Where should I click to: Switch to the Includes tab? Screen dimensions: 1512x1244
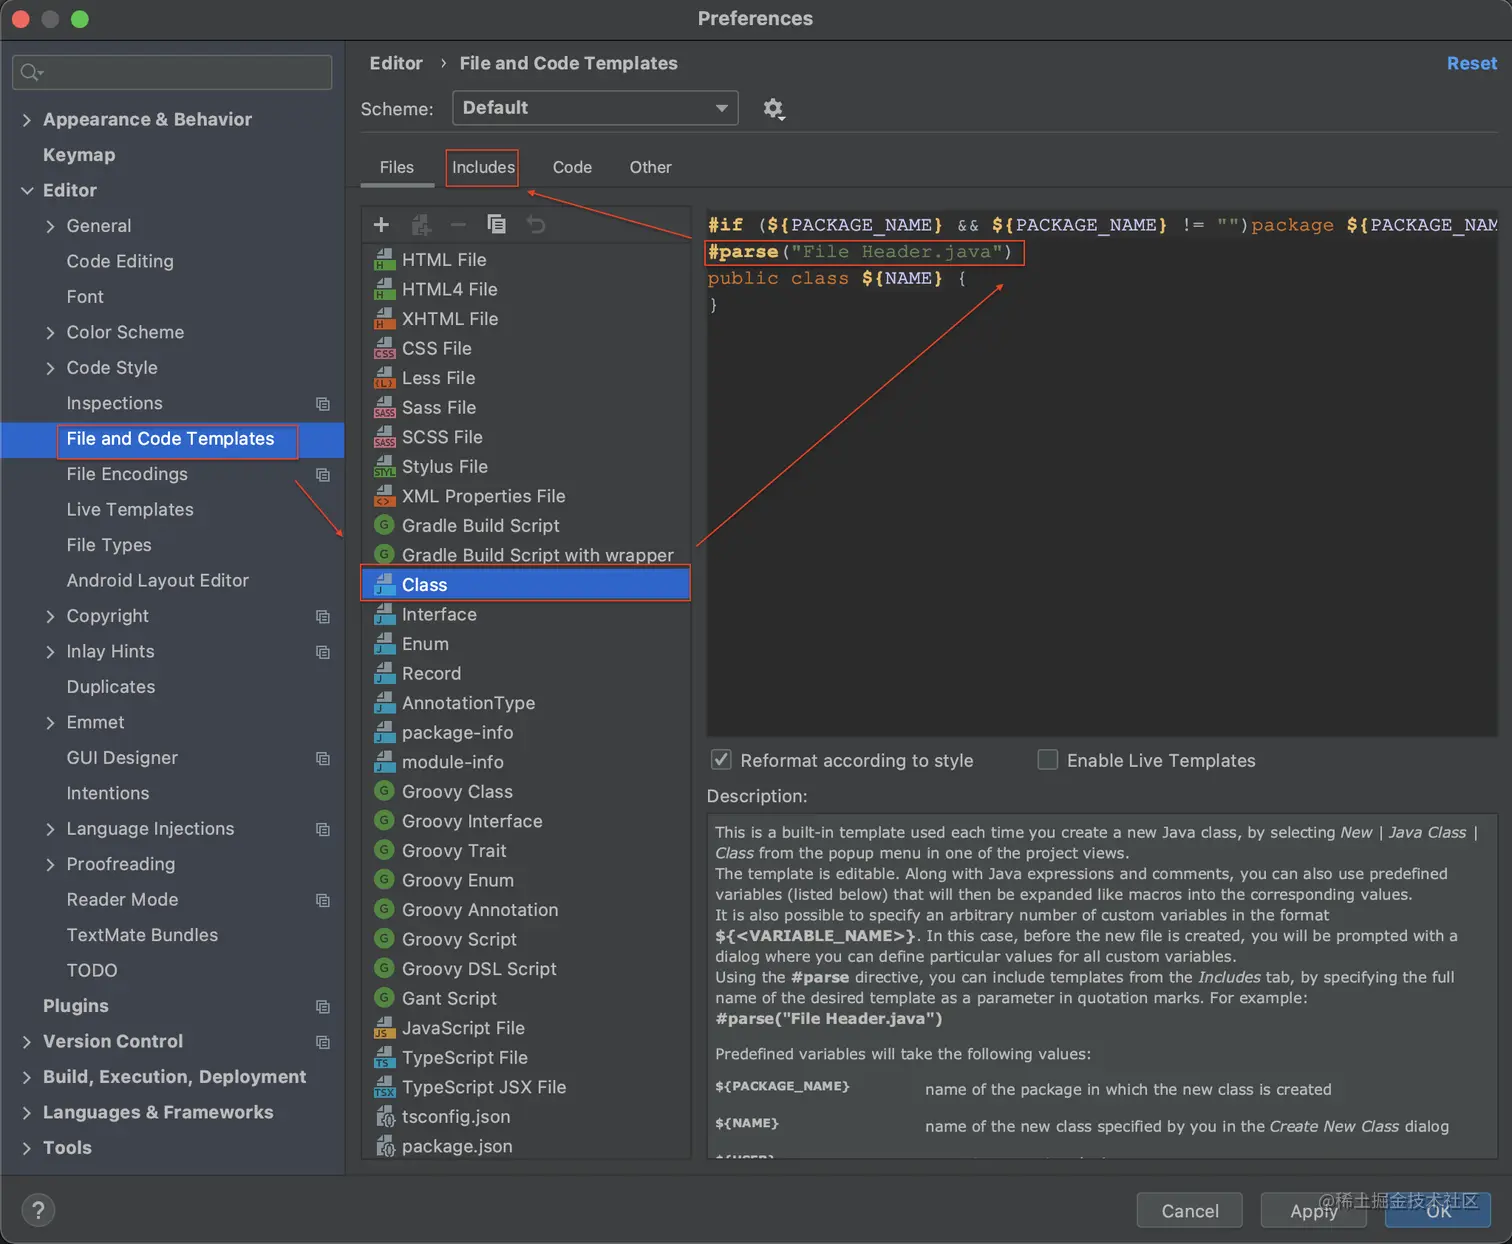pyautogui.click(x=483, y=167)
